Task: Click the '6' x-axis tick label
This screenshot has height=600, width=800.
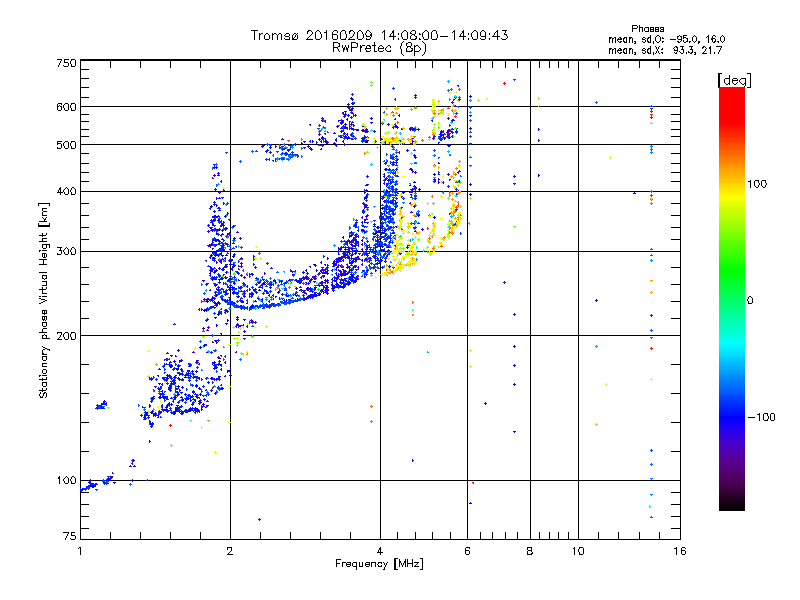Action: [467, 551]
